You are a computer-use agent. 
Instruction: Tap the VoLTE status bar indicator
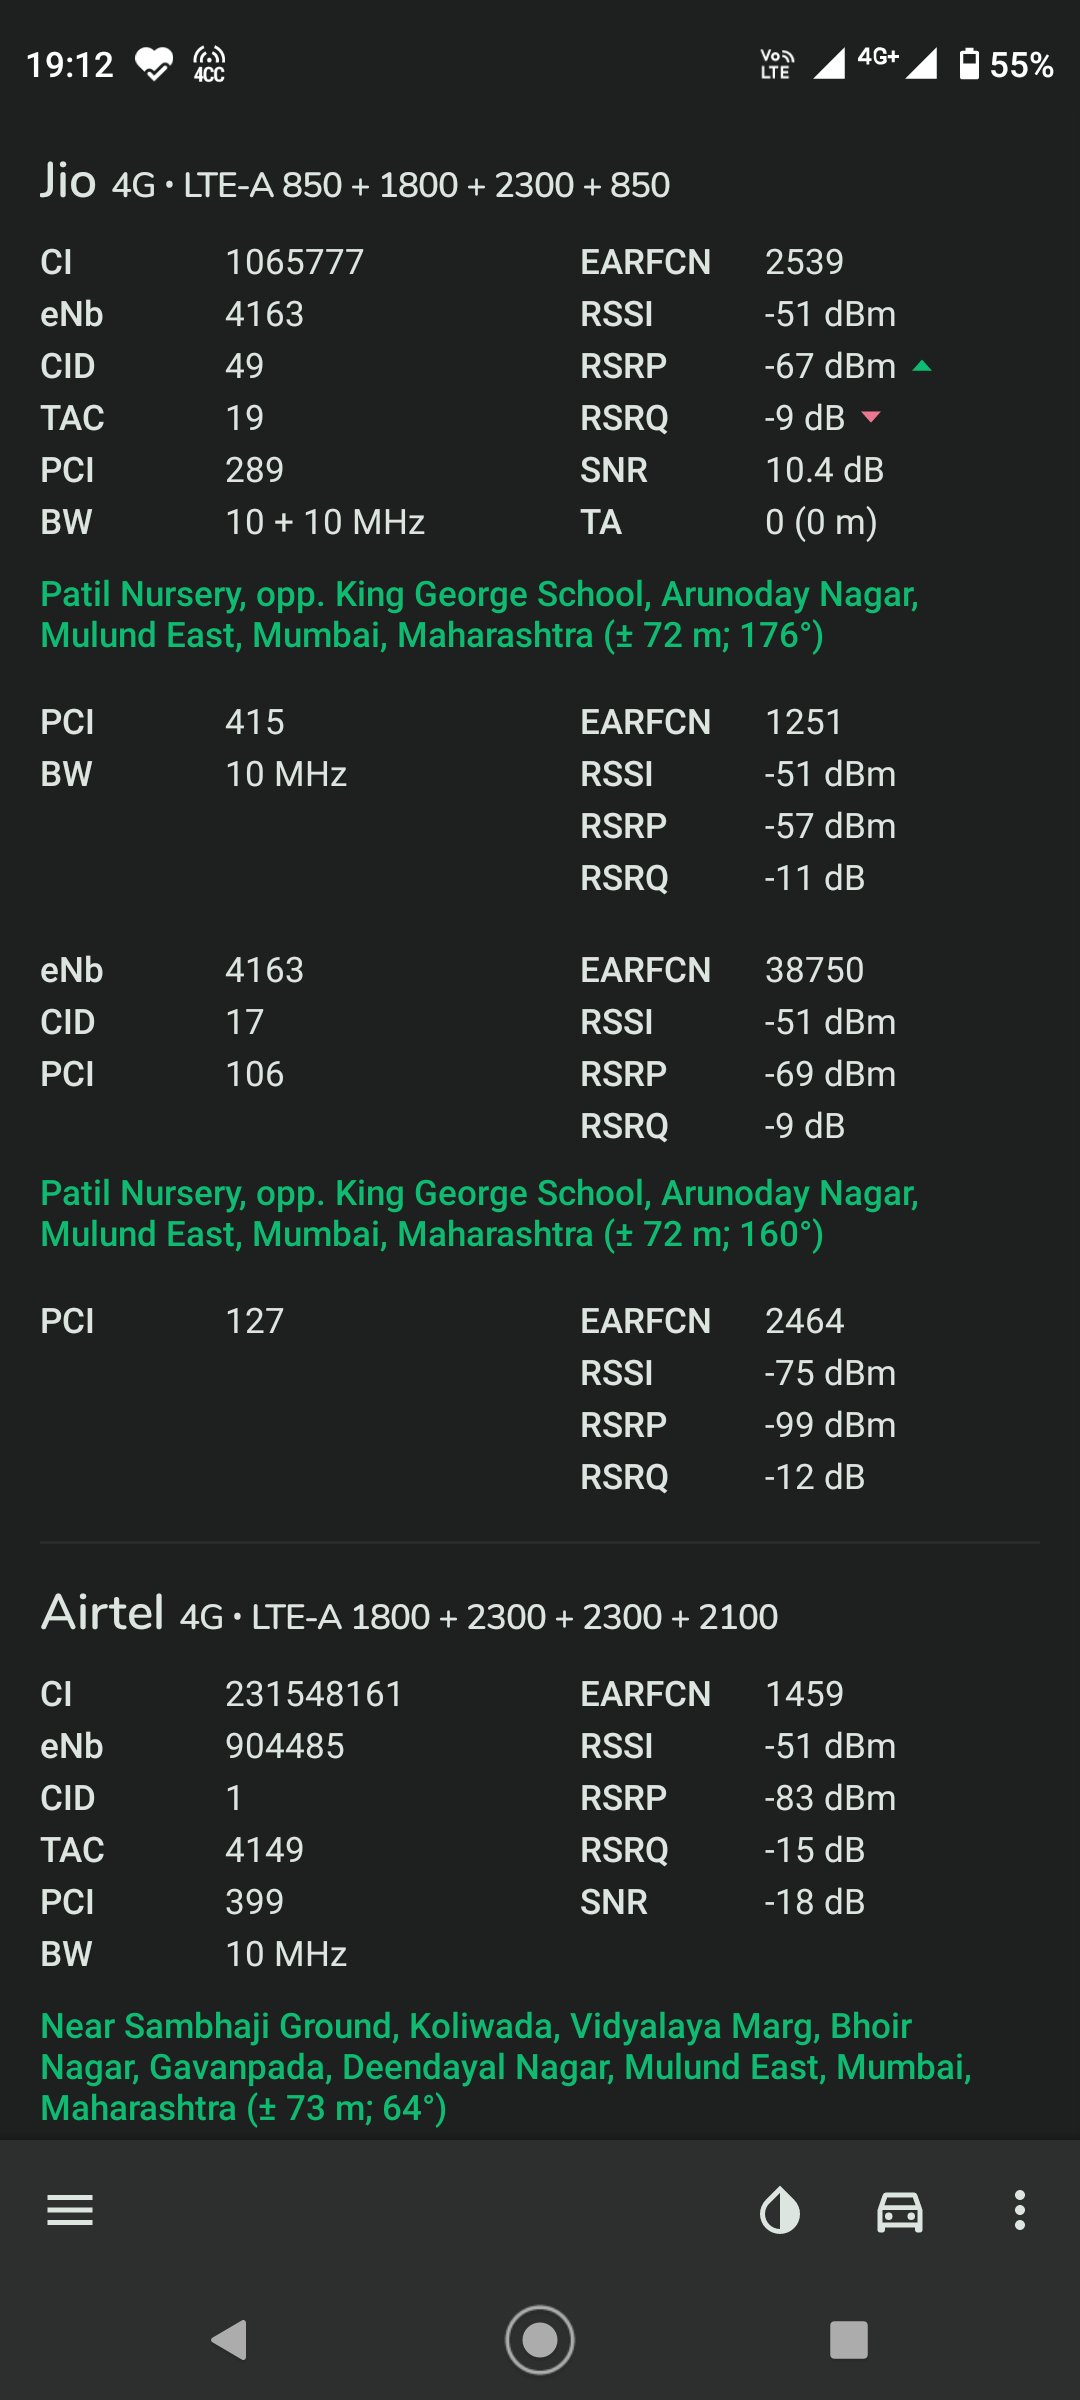777,64
